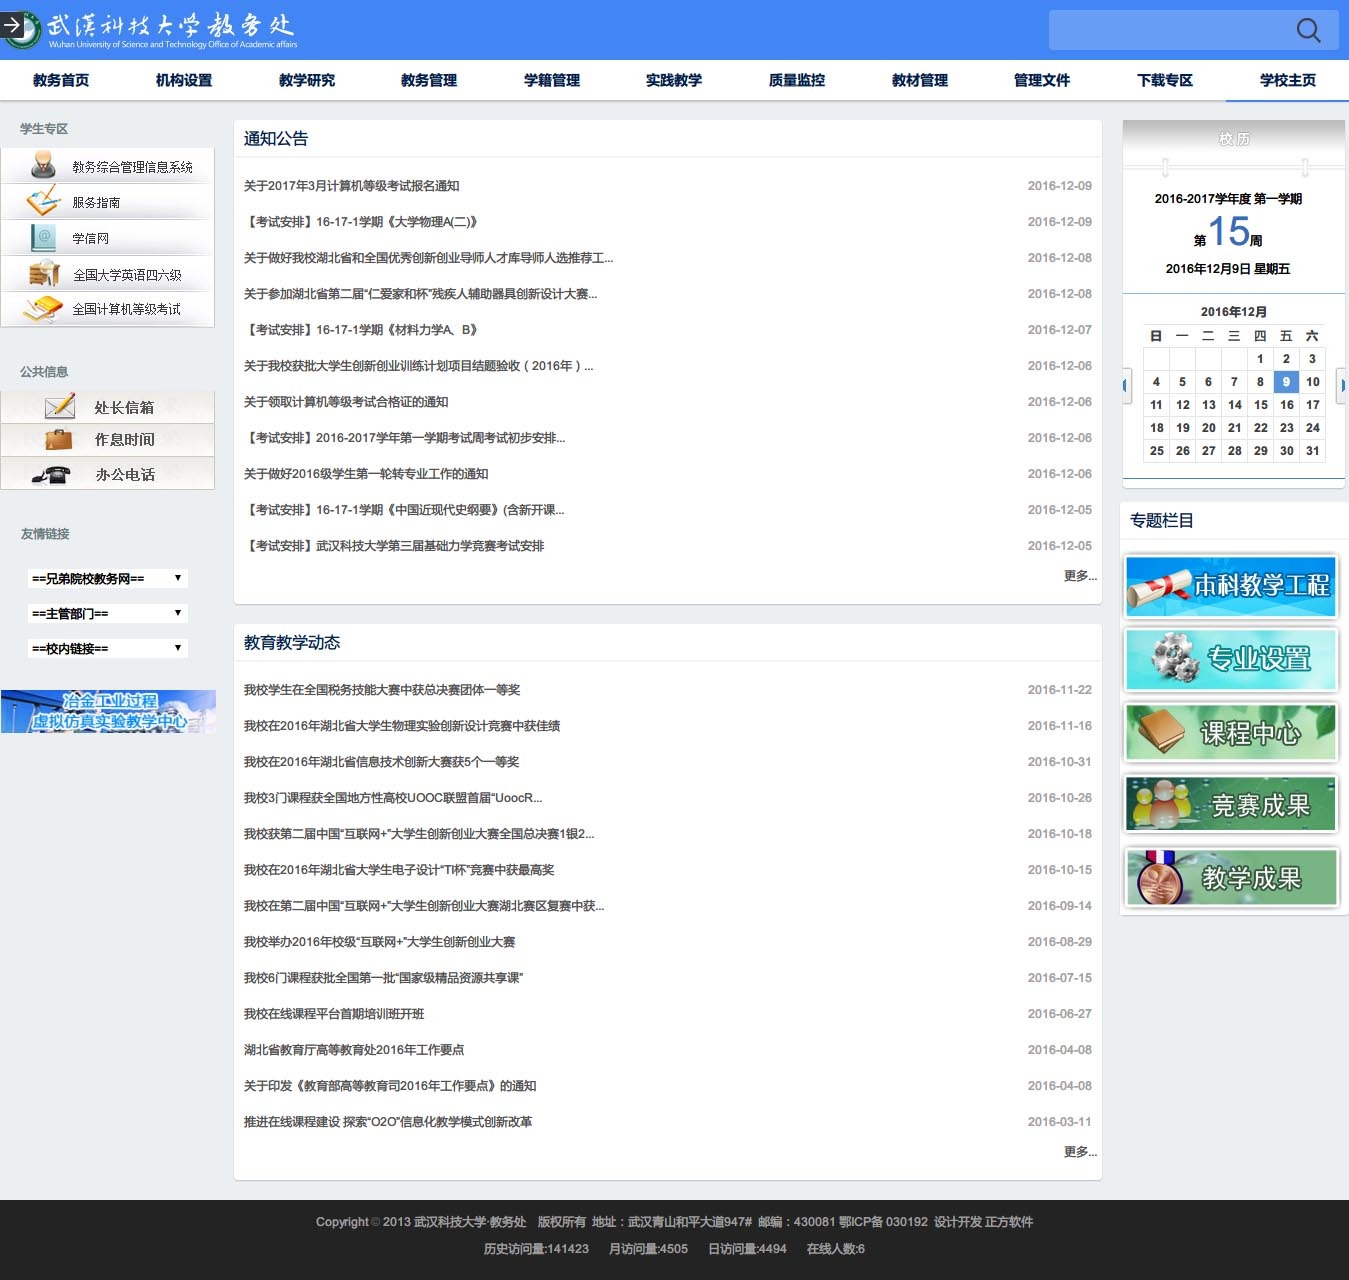Click the 处长信箱 envelope icon
The image size is (1349, 1280).
(x=60, y=406)
